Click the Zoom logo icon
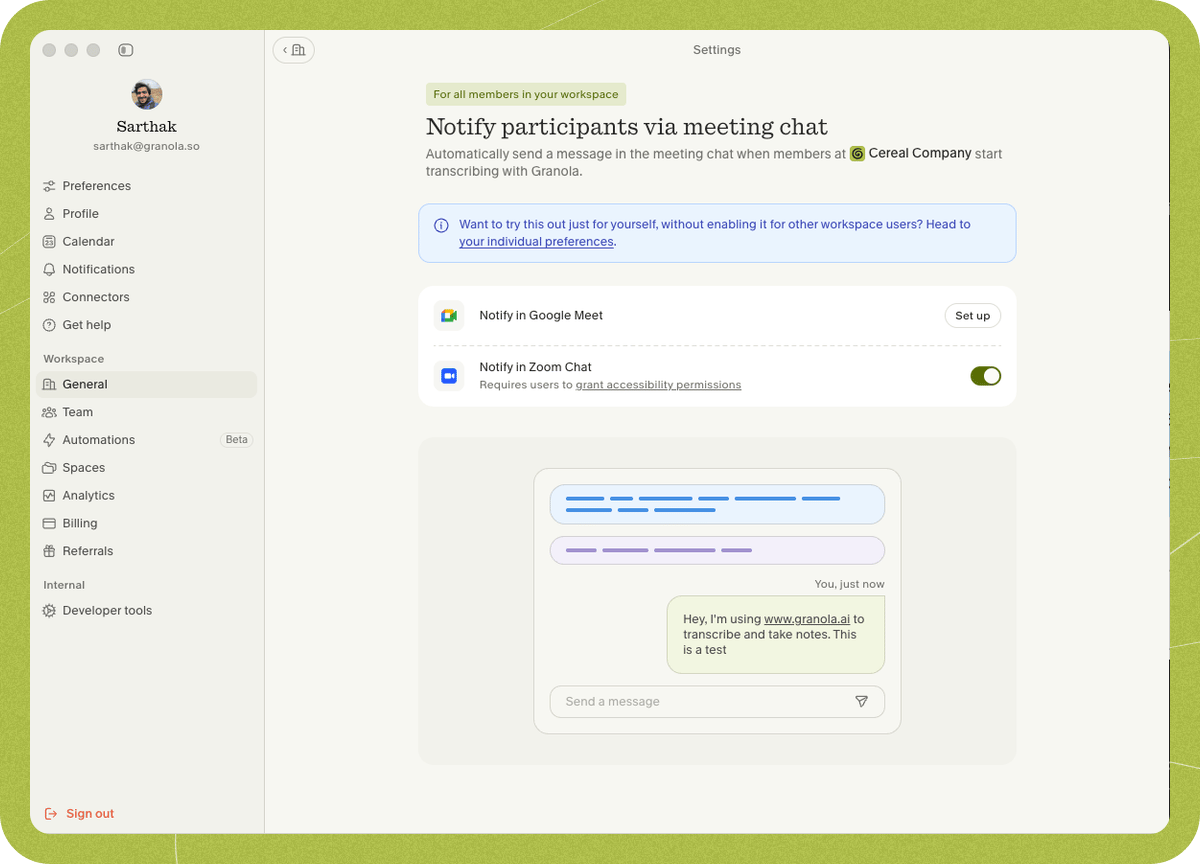This screenshot has width=1200, height=864. (x=449, y=376)
